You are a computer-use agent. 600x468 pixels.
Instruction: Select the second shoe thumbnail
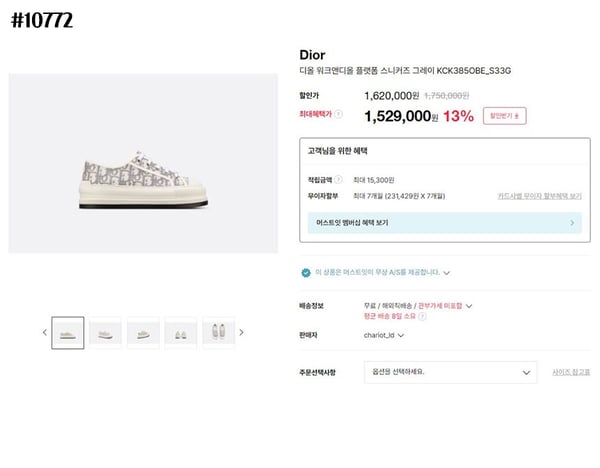click(x=105, y=332)
